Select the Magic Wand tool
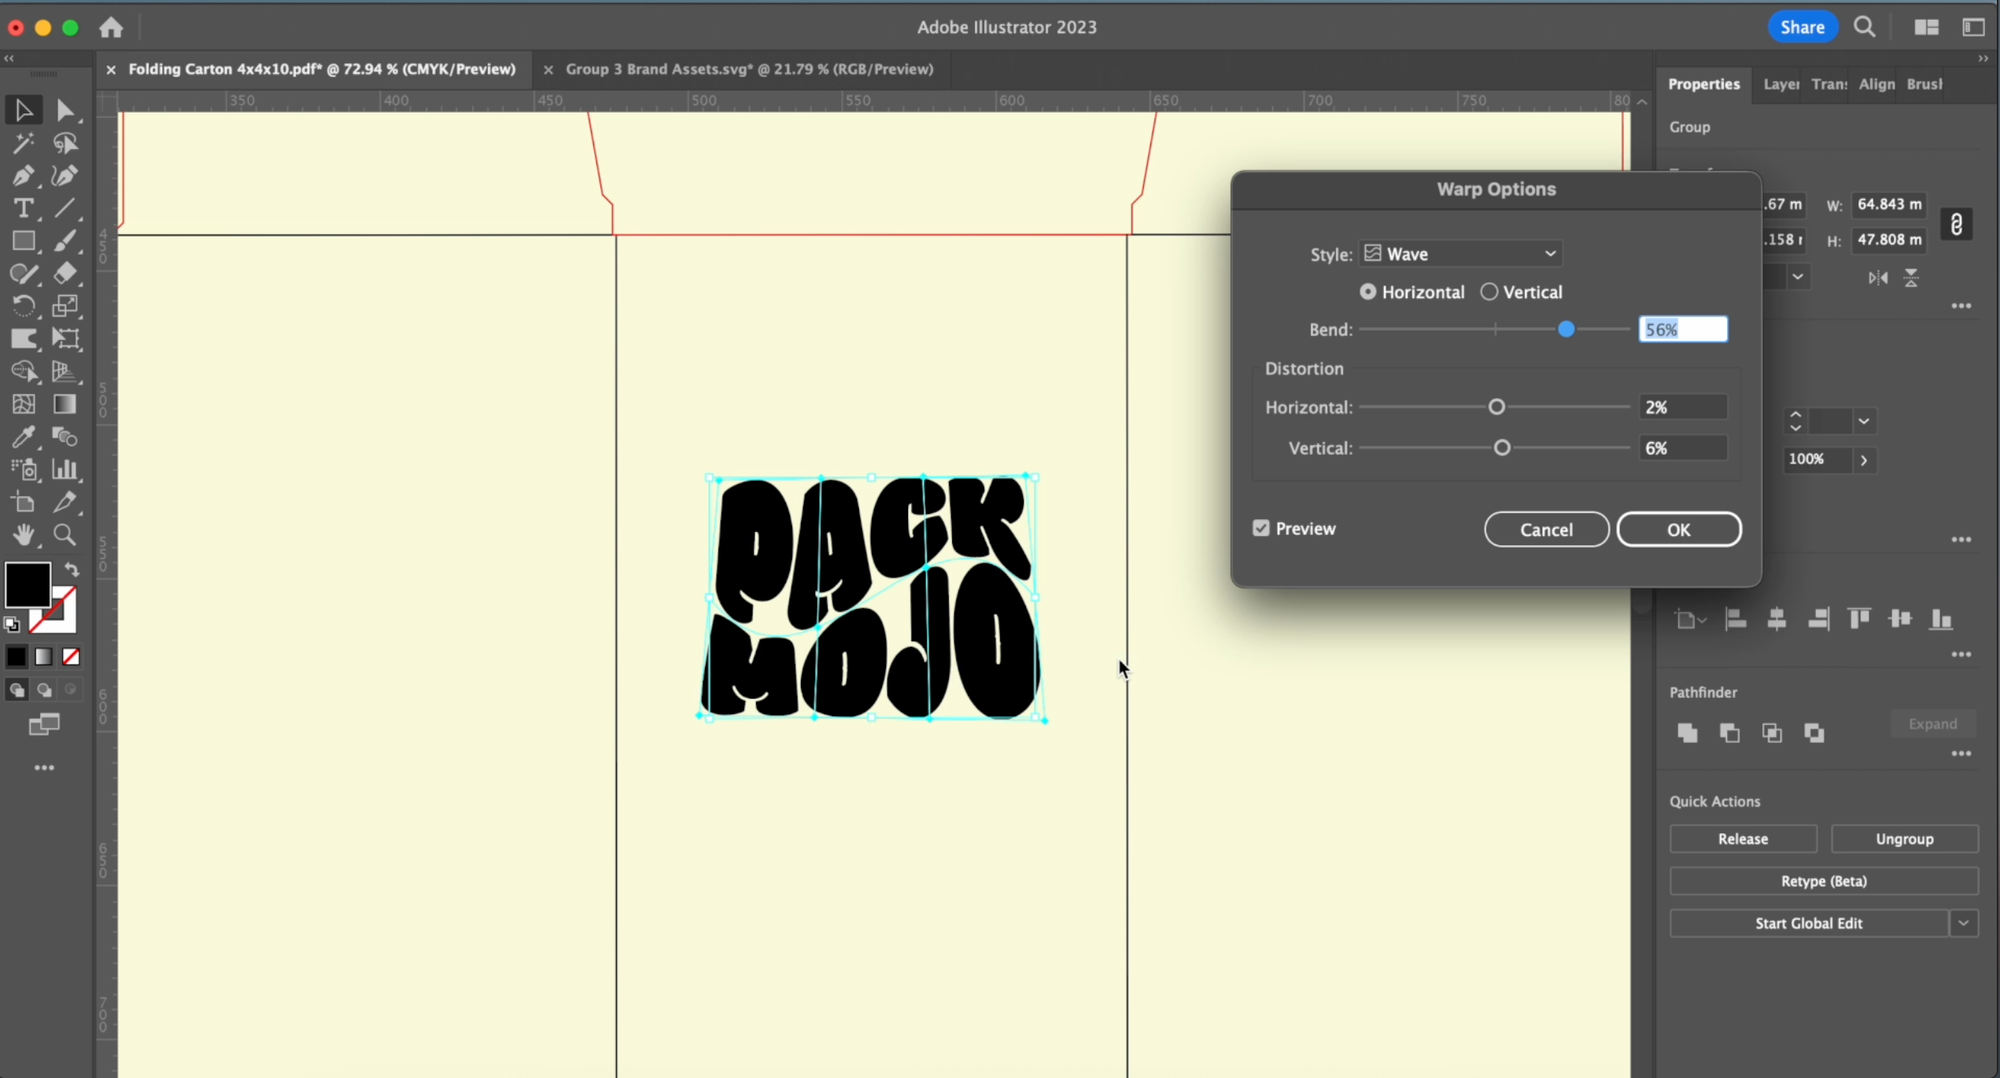Viewport: 2000px width, 1078px height. 23,143
